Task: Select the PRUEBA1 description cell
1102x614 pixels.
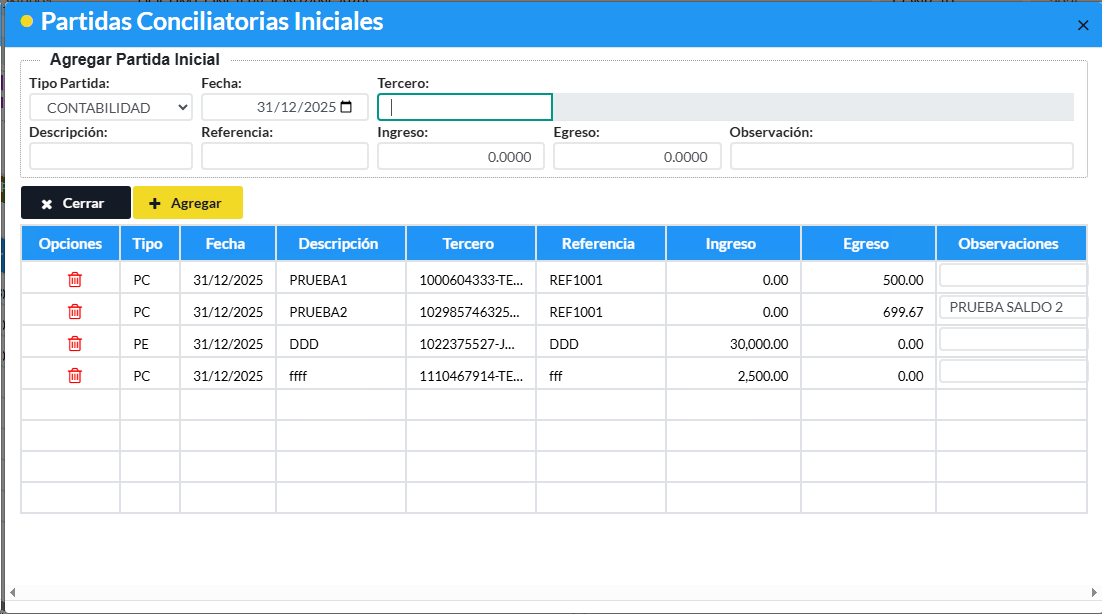Action: (x=341, y=280)
